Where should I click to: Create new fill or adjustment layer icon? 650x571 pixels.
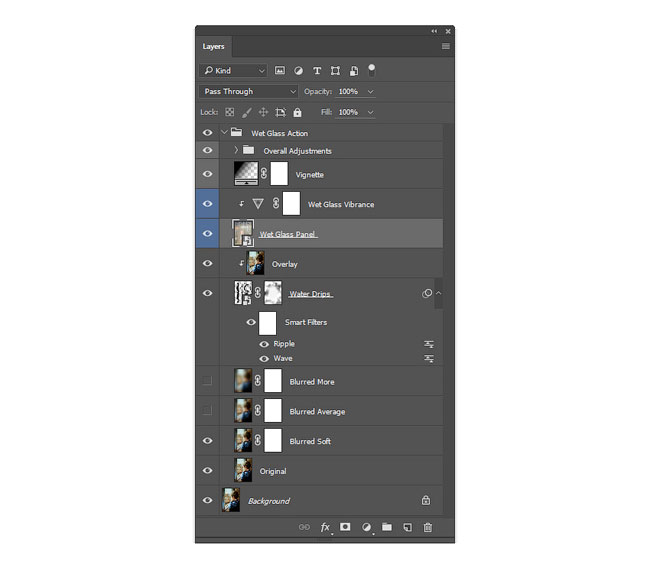366,527
